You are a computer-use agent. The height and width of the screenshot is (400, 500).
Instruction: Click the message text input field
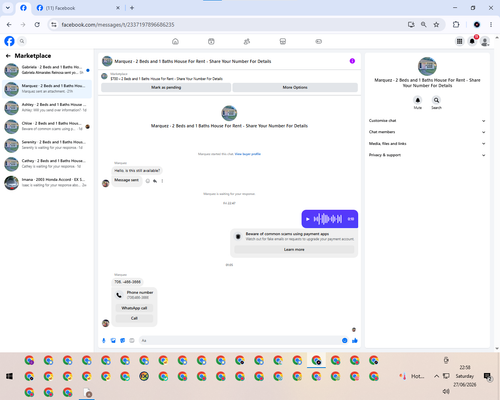coord(240,340)
